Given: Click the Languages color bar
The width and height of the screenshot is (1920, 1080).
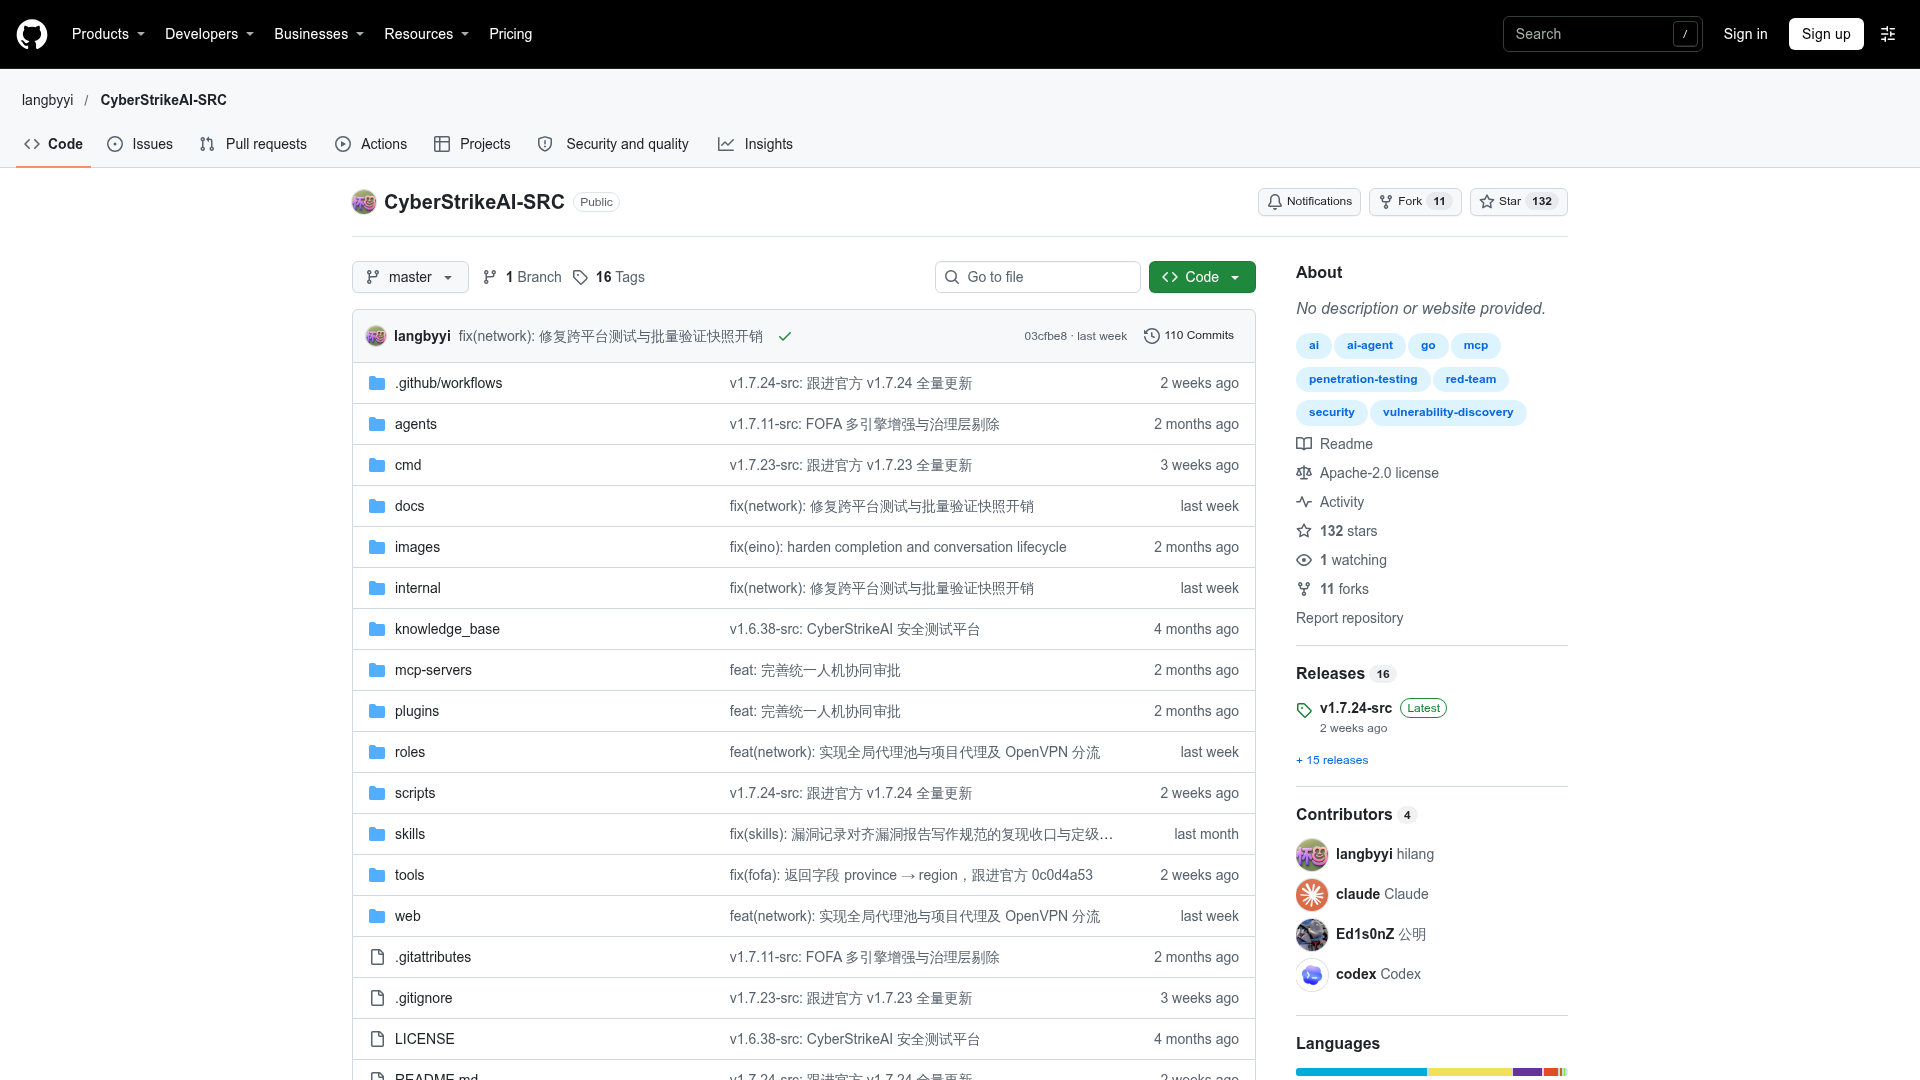Looking at the screenshot, I should [1432, 1072].
